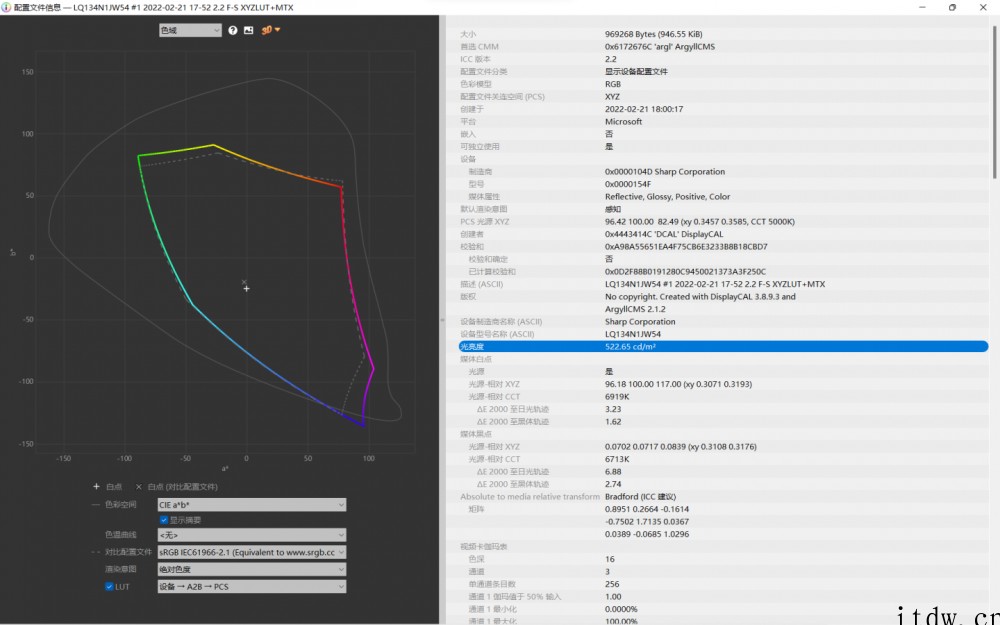Click the description LQ134N1JW54 #1 2022-02-21 value
This screenshot has height=625, width=1000.
(x=714, y=284)
